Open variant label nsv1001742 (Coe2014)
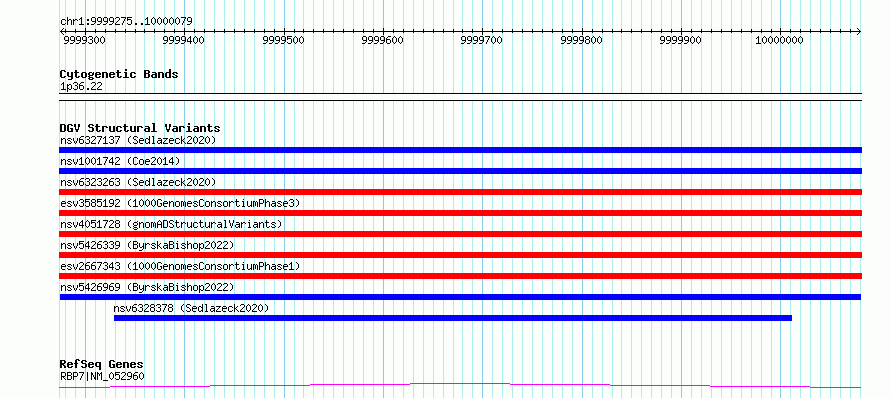Viewport: 890px width, 398px height. pyautogui.click(x=120, y=161)
